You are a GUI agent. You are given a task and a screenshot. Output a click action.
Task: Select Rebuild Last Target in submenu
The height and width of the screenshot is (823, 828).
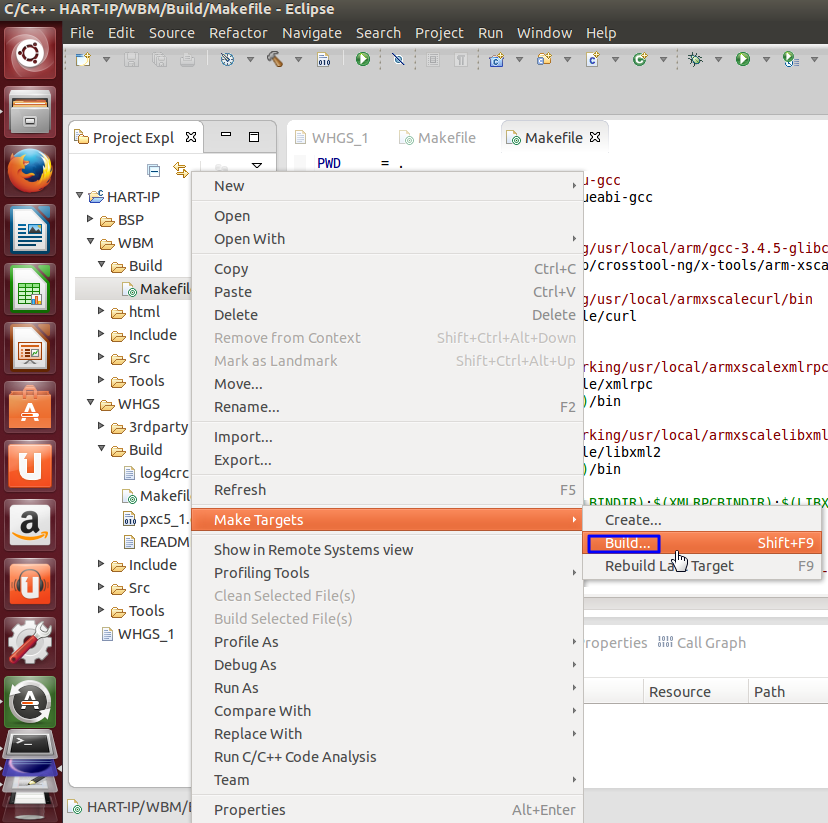pos(702,566)
